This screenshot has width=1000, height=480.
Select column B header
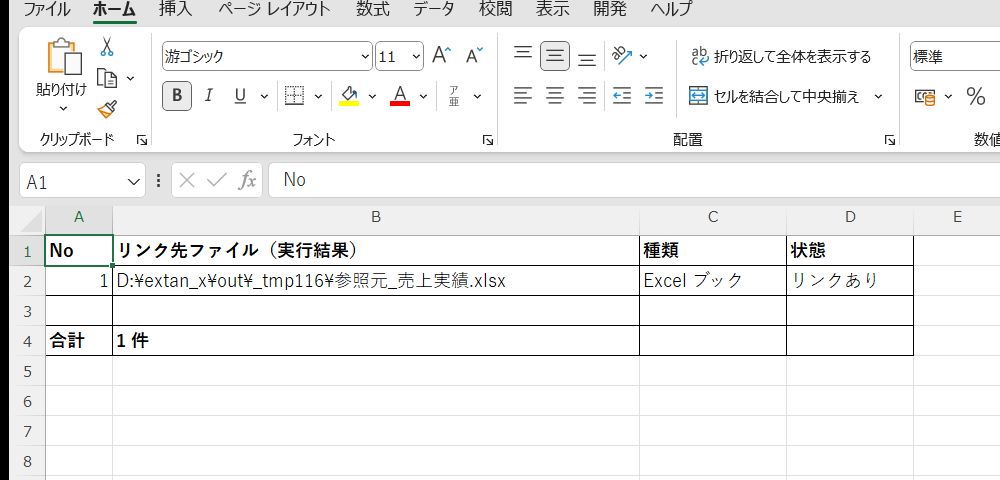pos(376,217)
